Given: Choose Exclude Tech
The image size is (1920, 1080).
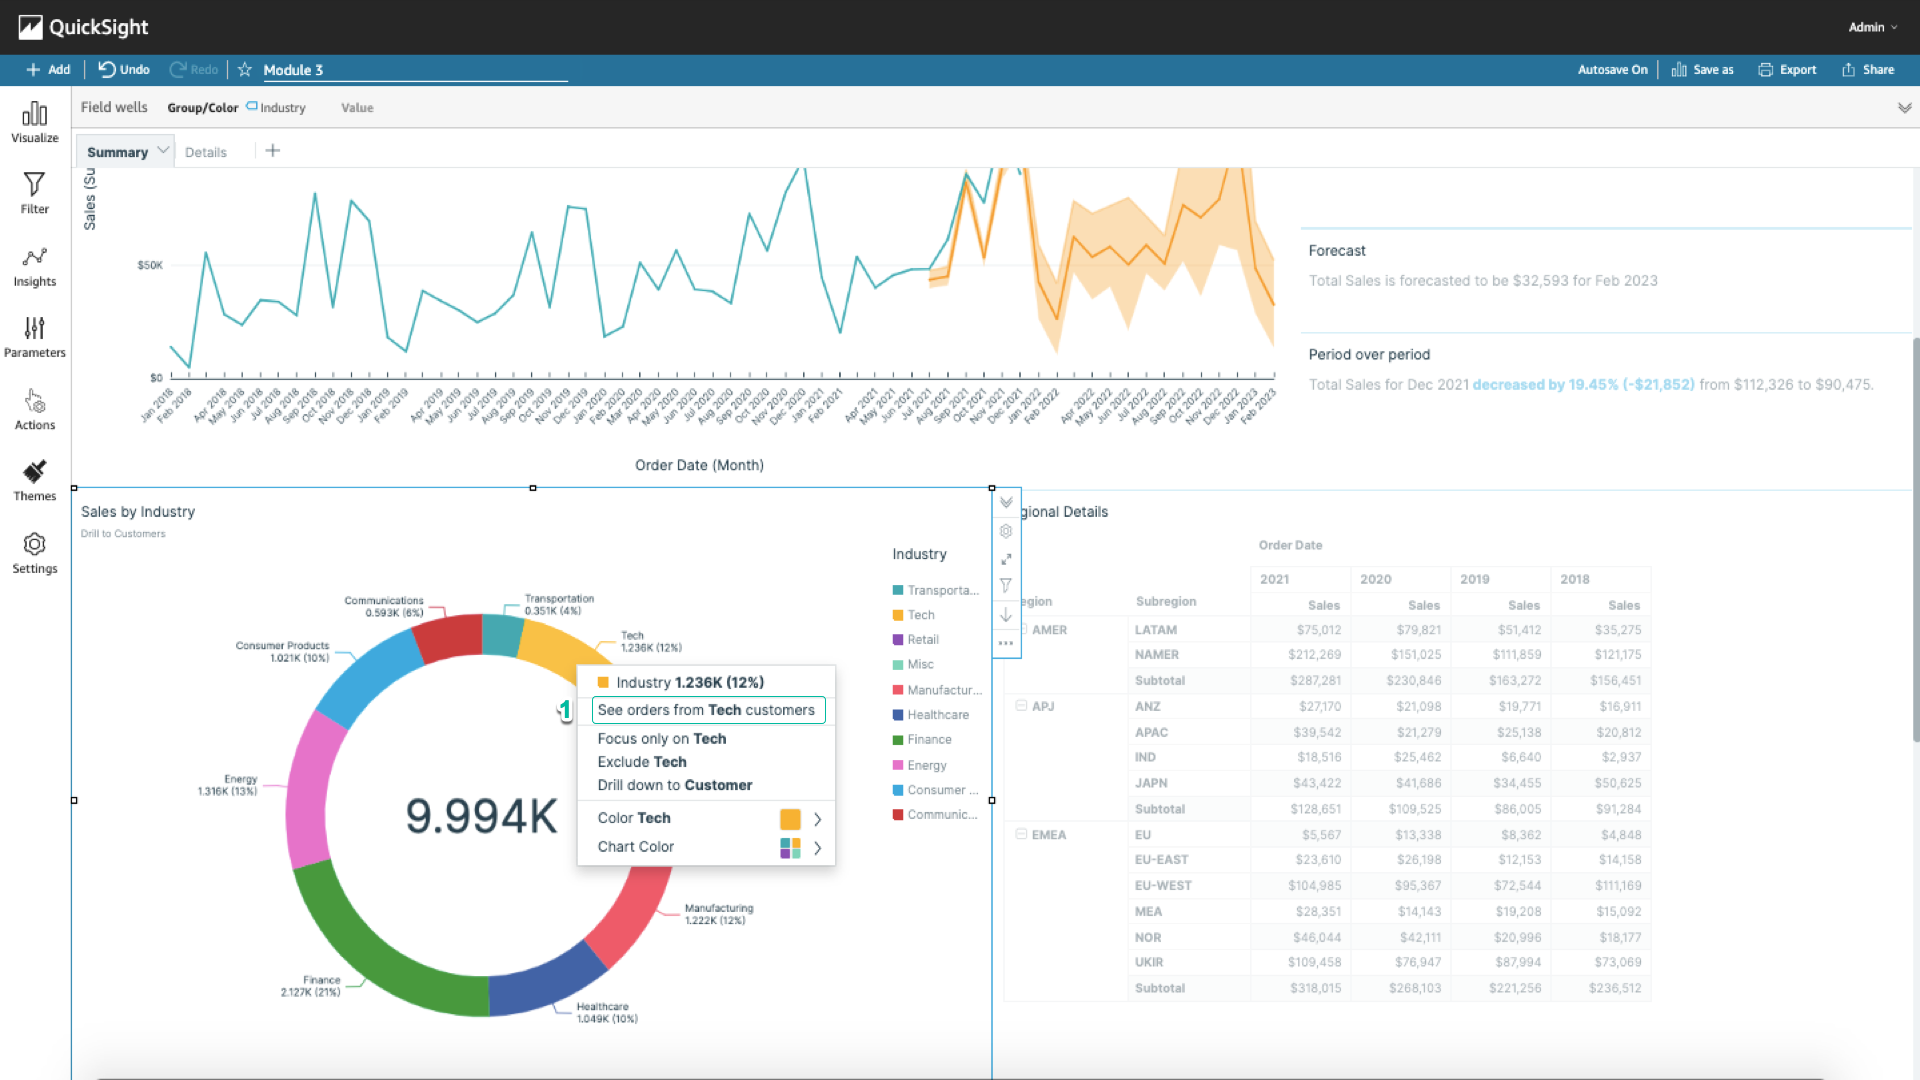Looking at the screenshot, I should (x=642, y=762).
